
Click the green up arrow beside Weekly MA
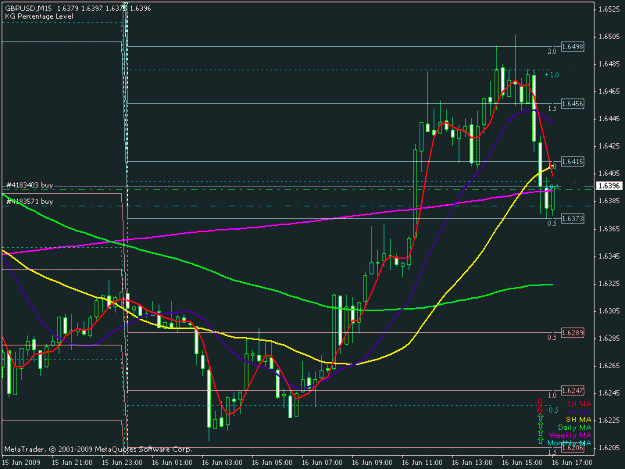point(540,434)
